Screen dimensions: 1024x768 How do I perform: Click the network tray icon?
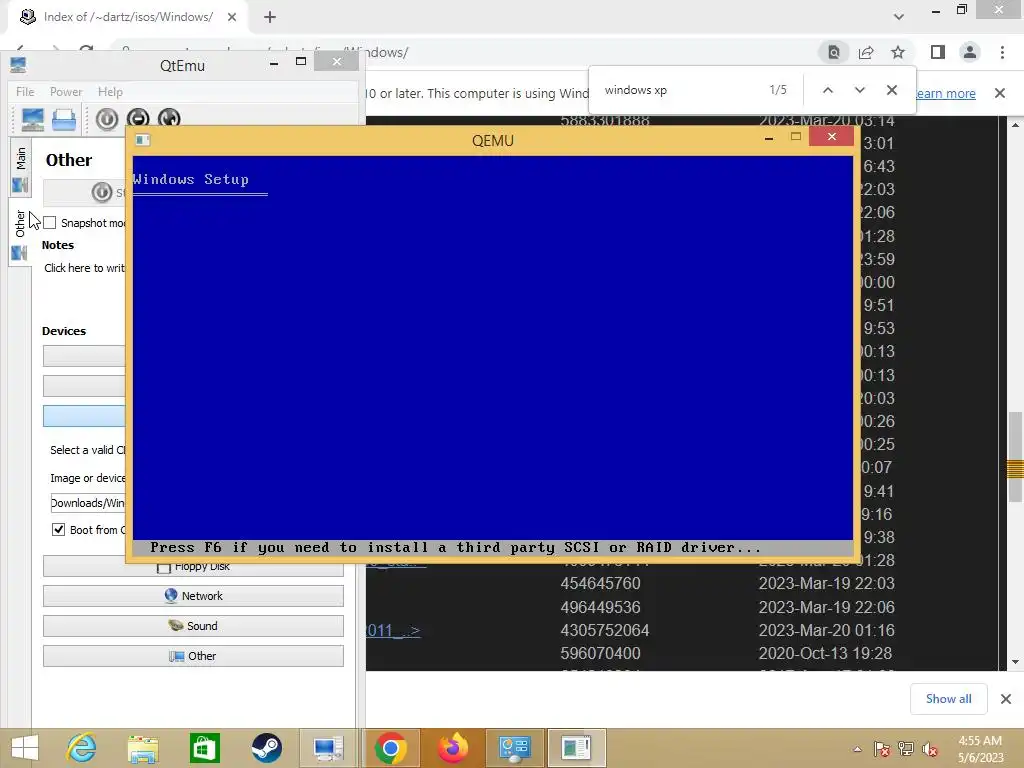tap(906, 749)
